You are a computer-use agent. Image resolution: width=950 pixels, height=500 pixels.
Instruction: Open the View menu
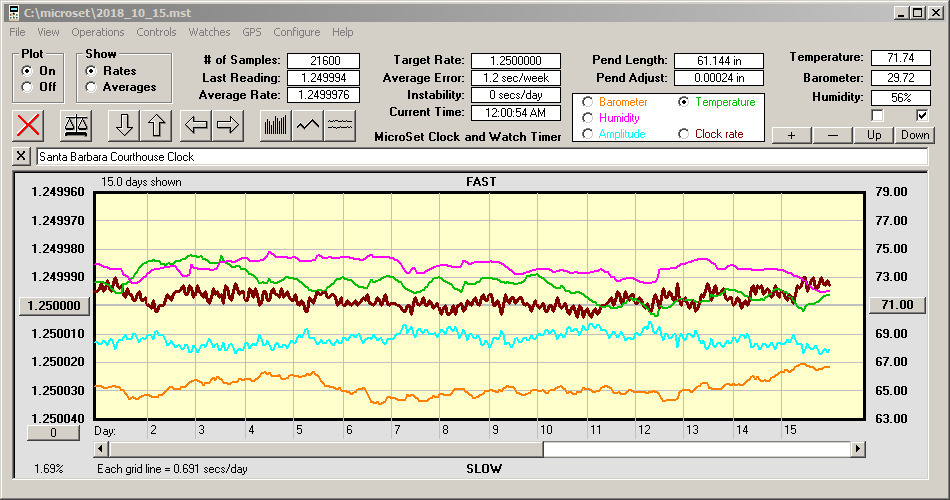[x=48, y=32]
